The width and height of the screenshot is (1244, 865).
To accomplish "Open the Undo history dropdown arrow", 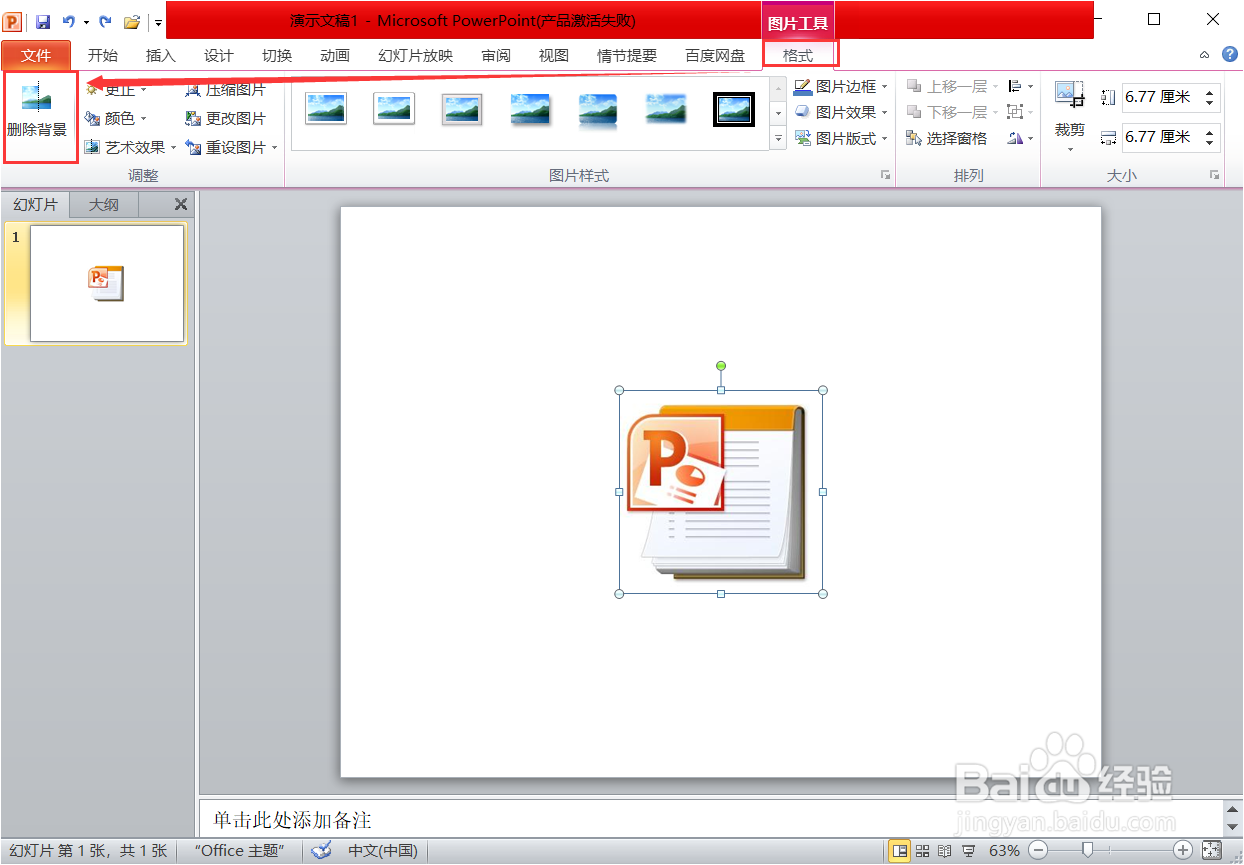I will (x=86, y=21).
